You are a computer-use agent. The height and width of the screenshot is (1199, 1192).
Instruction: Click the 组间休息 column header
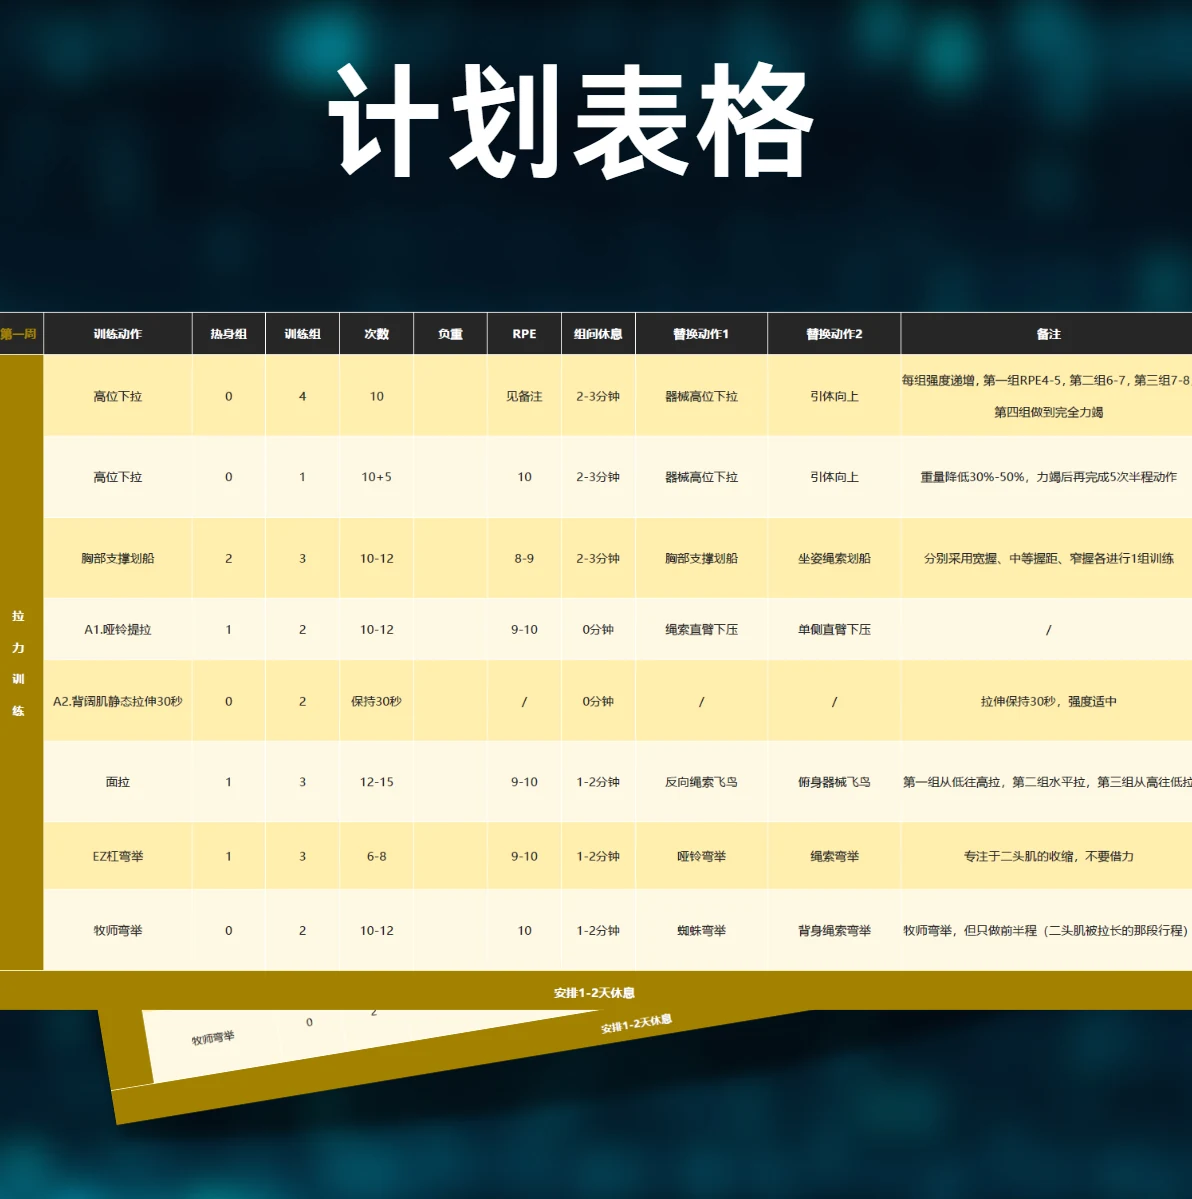click(598, 333)
